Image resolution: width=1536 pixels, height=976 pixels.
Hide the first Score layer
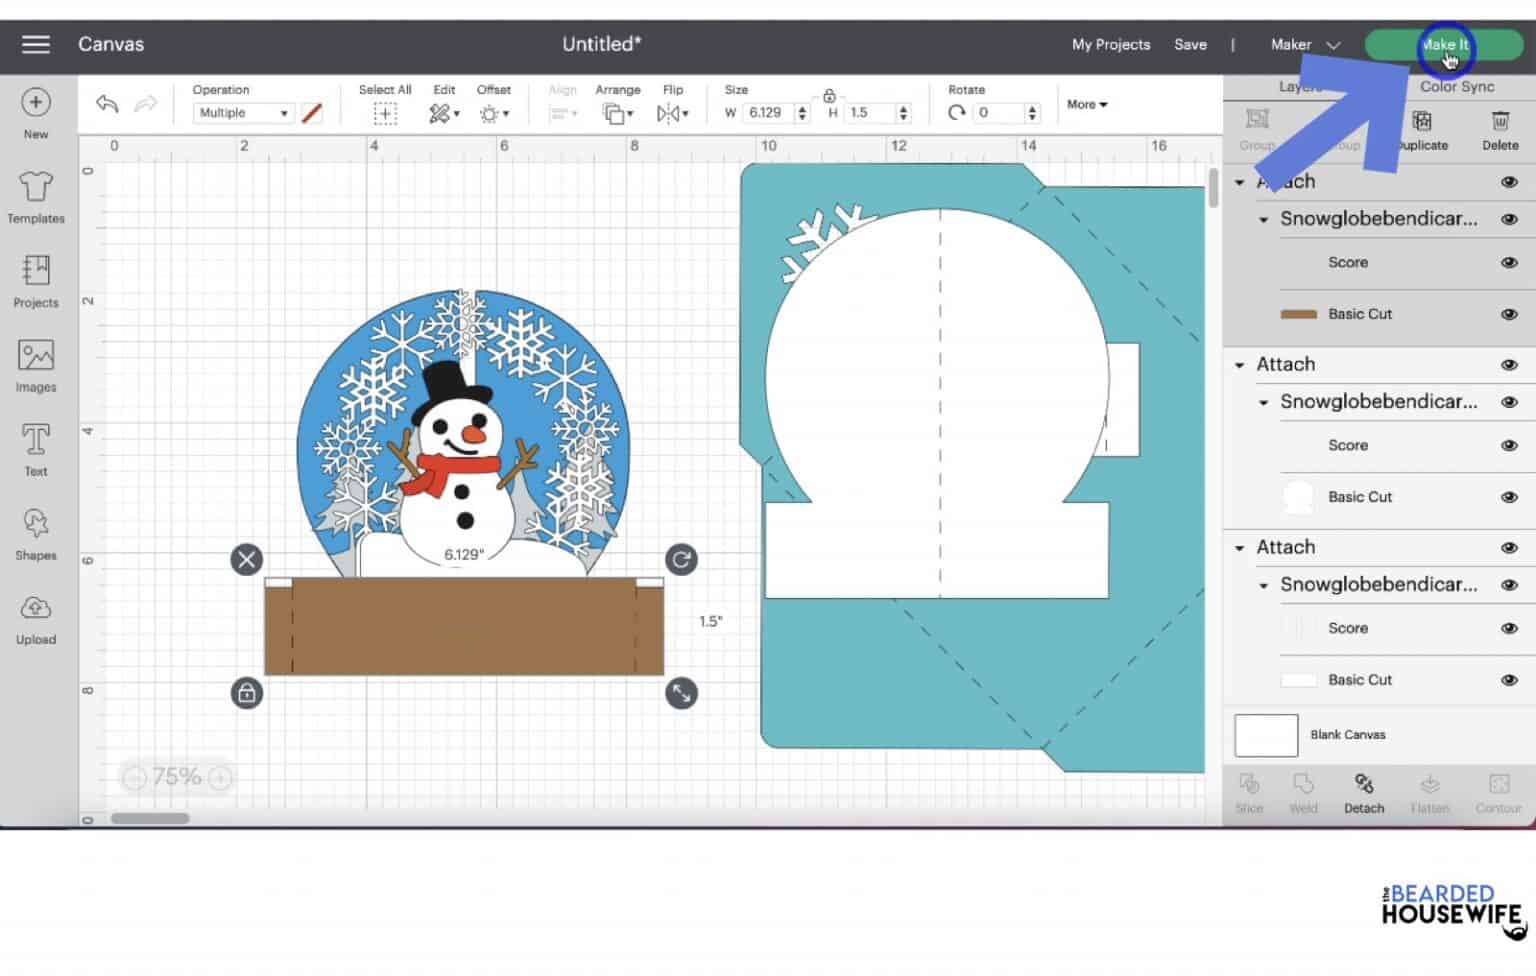click(1510, 262)
